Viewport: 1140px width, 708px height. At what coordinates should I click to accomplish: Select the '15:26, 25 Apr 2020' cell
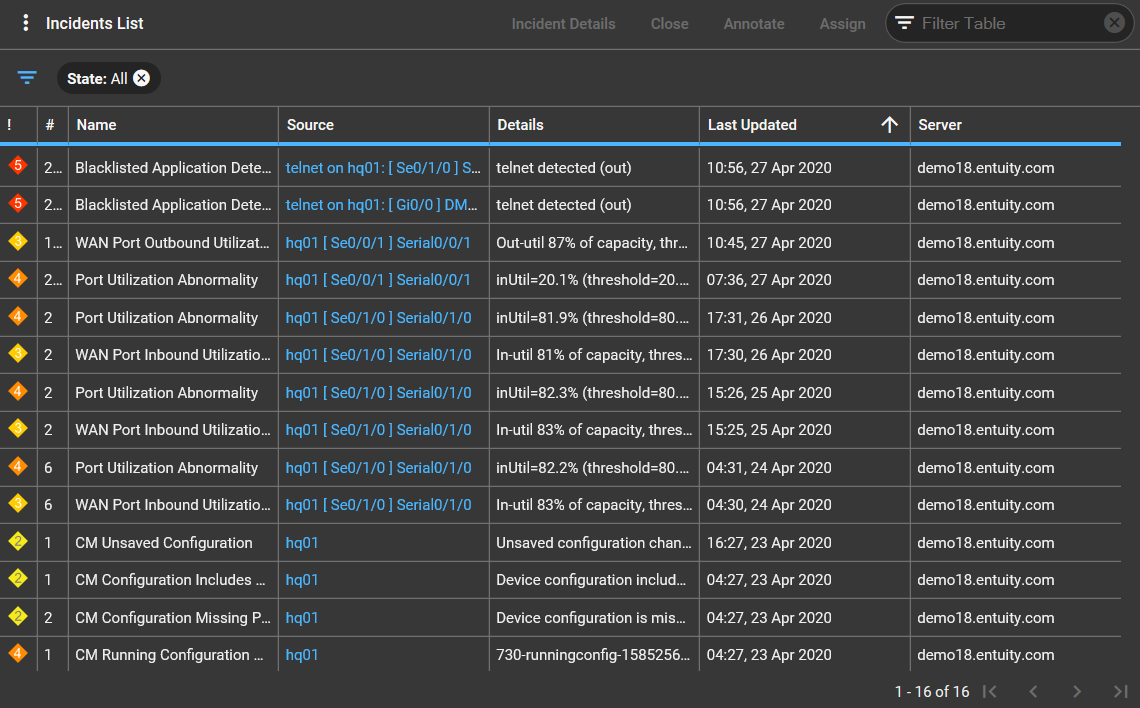pos(804,393)
